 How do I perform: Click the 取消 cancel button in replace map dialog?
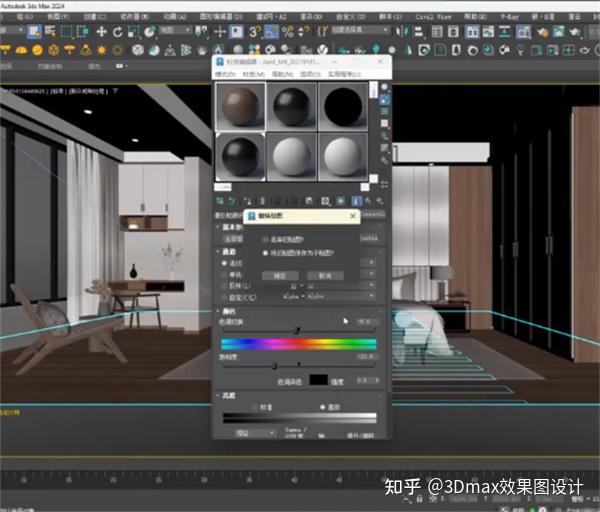[x=325, y=276]
